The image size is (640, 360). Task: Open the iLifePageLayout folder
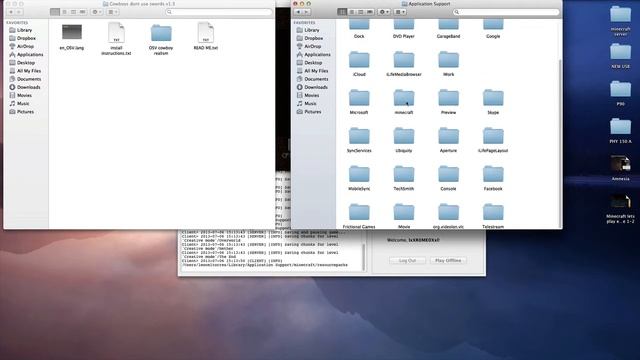pos(493,137)
